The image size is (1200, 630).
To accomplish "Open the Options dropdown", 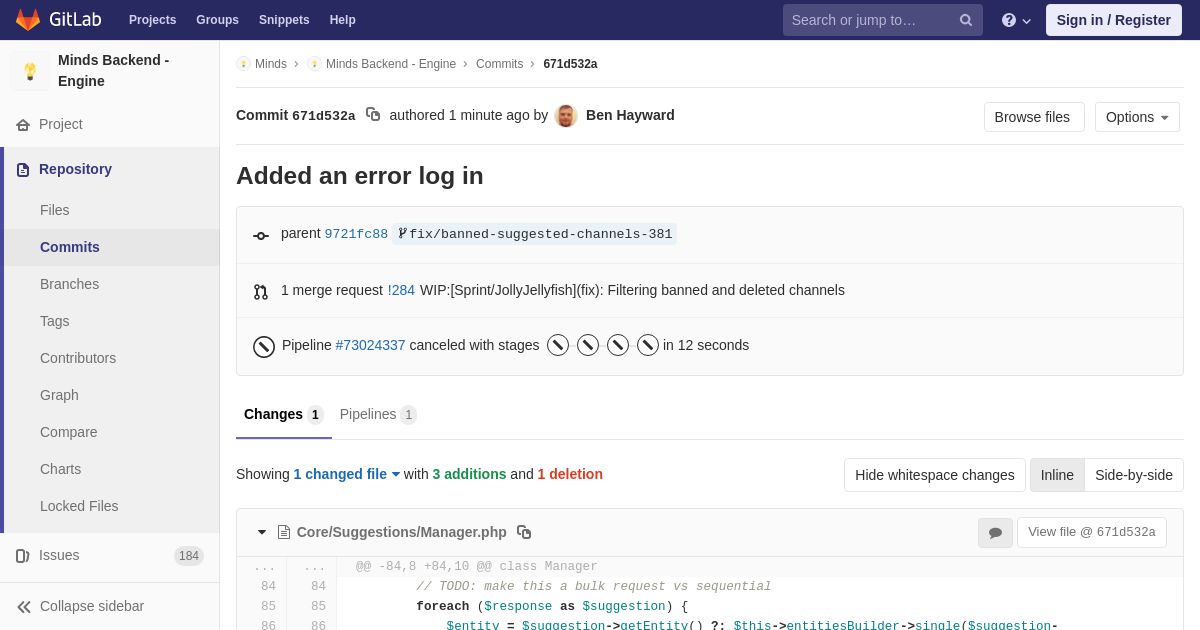I will tap(1137, 117).
